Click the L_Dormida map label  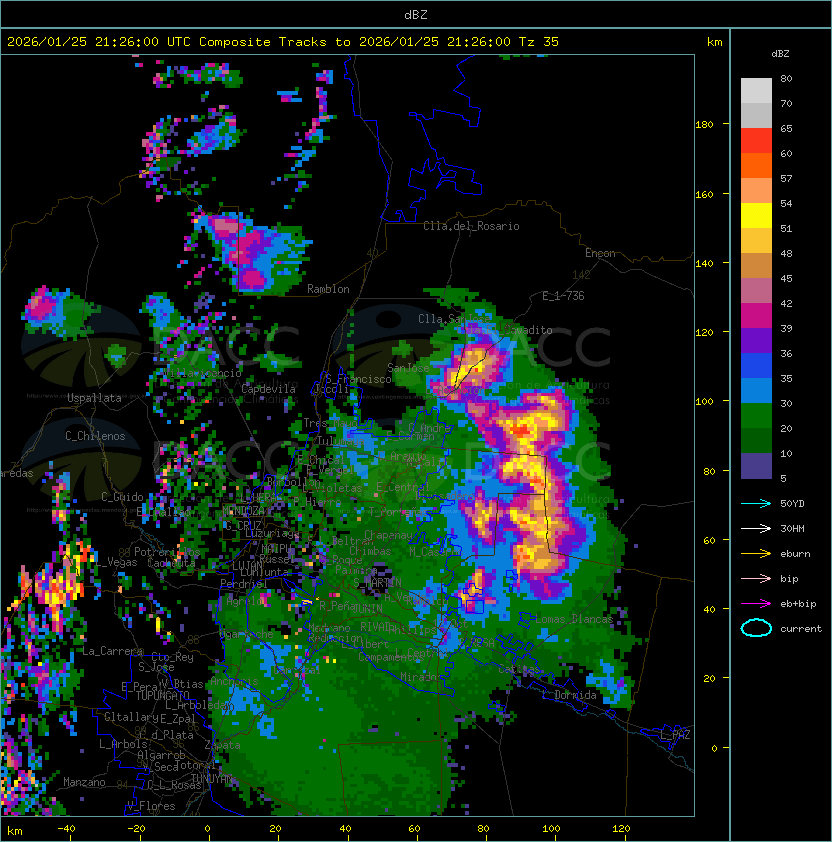pyautogui.click(x=569, y=695)
